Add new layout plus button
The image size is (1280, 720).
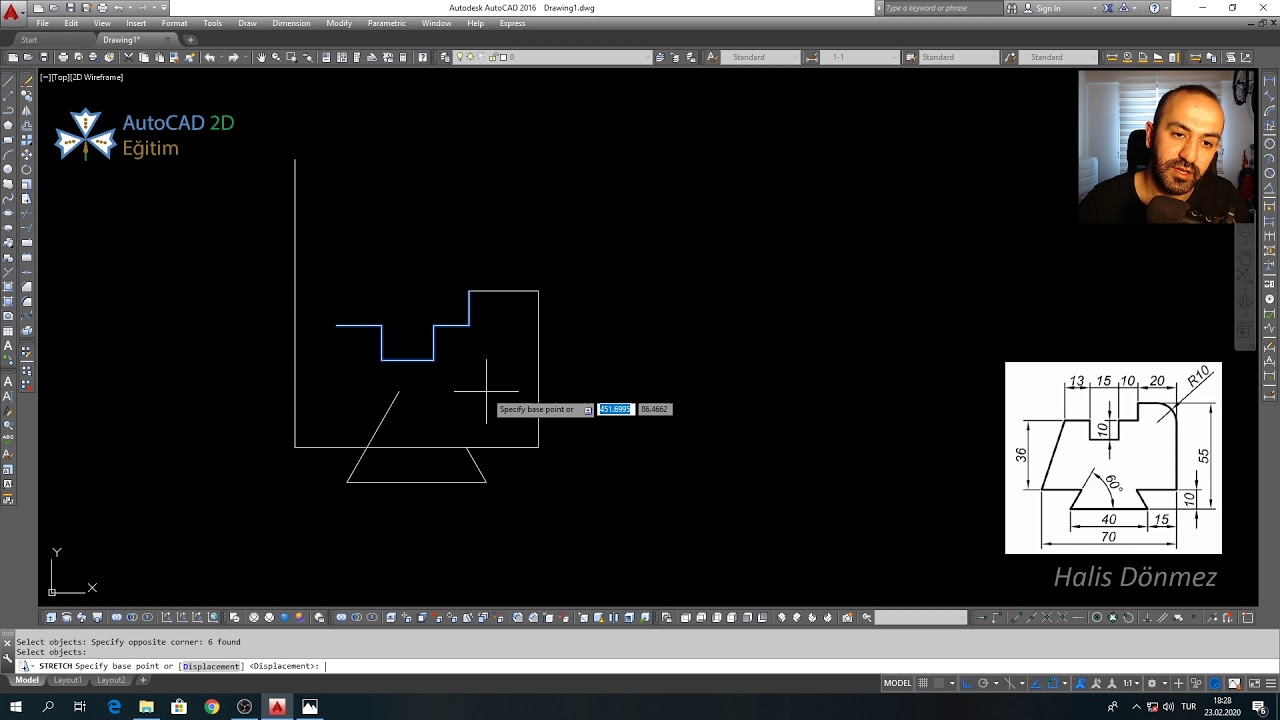[x=143, y=680]
